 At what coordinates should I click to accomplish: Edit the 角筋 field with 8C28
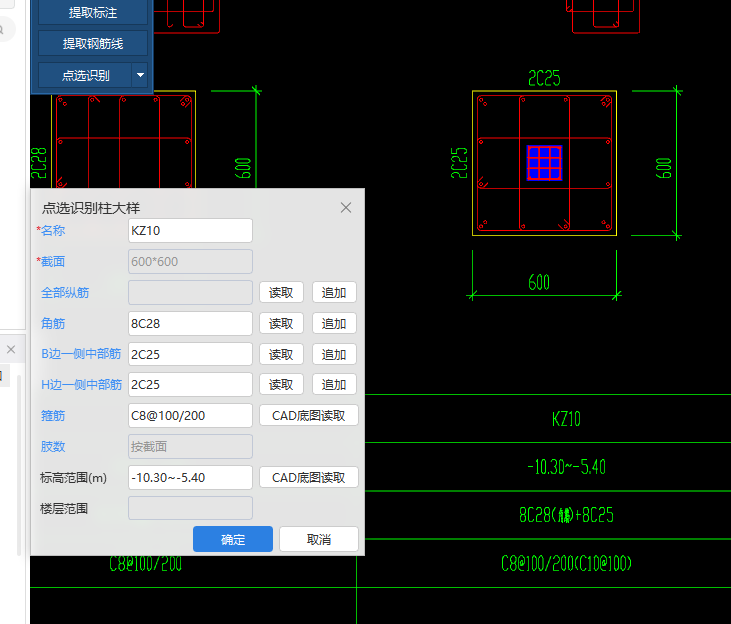pyautogui.click(x=190, y=323)
